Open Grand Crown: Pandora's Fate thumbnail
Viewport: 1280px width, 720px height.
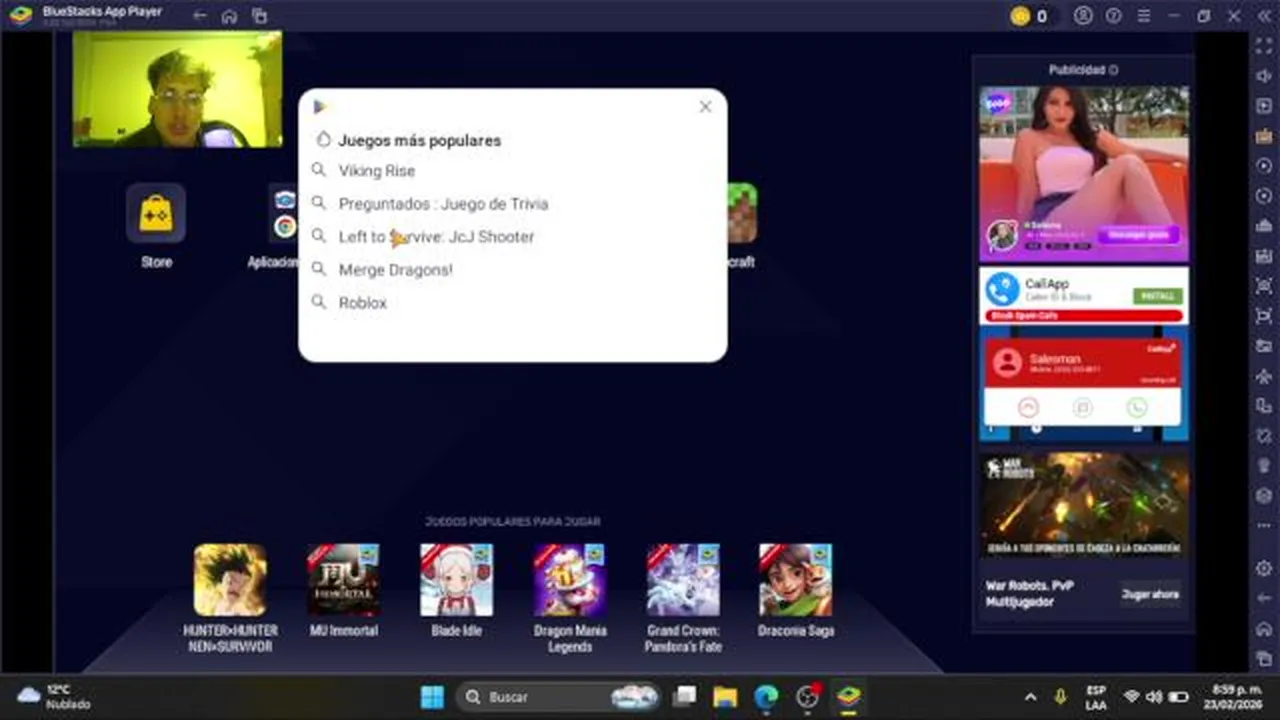[683, 580]
